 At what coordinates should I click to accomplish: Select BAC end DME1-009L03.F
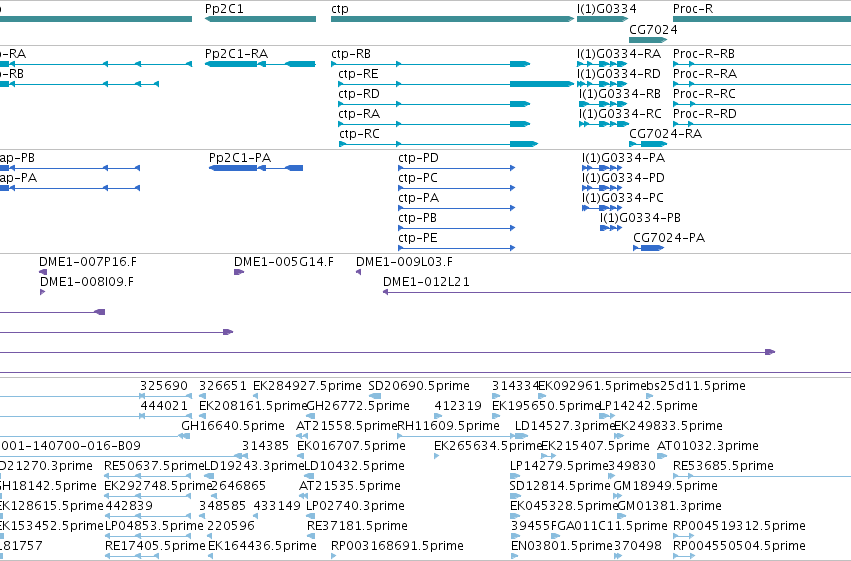coord(358,272)
